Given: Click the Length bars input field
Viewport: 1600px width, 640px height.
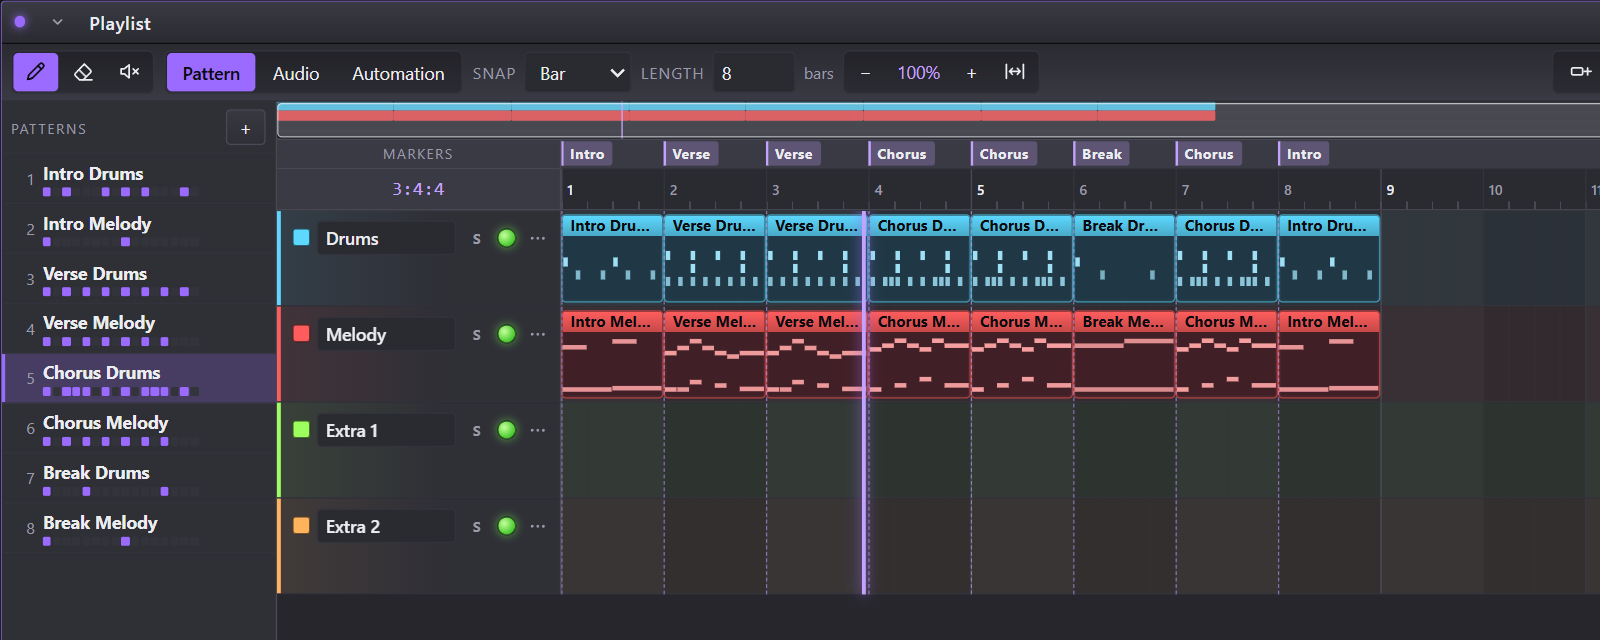Looking at the screenshot, I should pos(753,73).
